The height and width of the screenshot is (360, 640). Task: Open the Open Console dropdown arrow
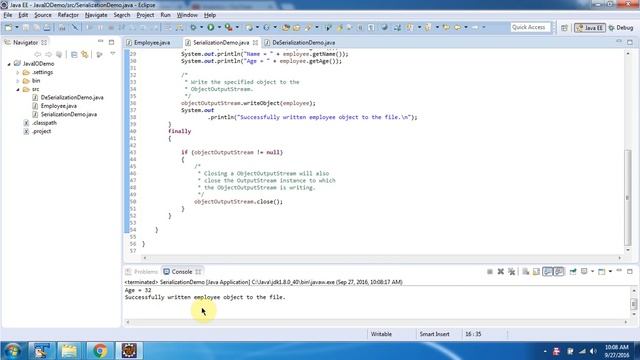tap(610, 272)
